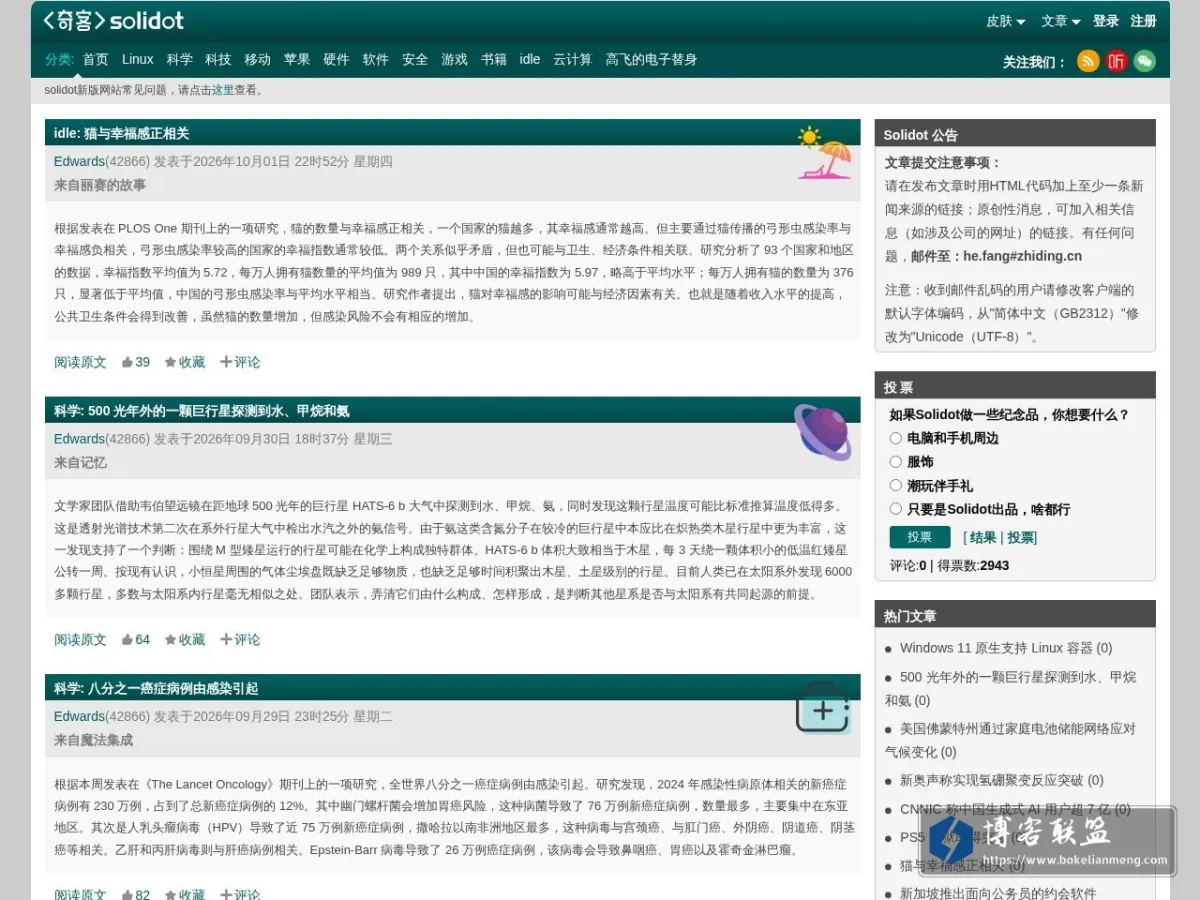
Task: Click the beach topic icon for cat article
Action: click(x=825, y=153)
